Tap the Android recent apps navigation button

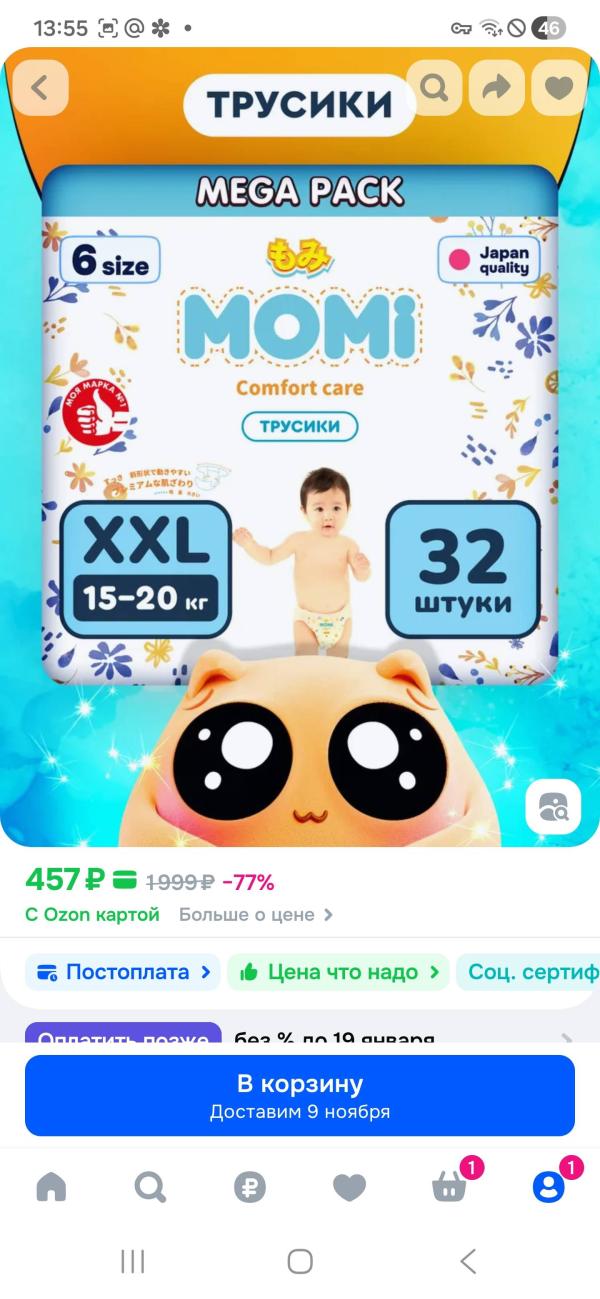pos(132,1261)
